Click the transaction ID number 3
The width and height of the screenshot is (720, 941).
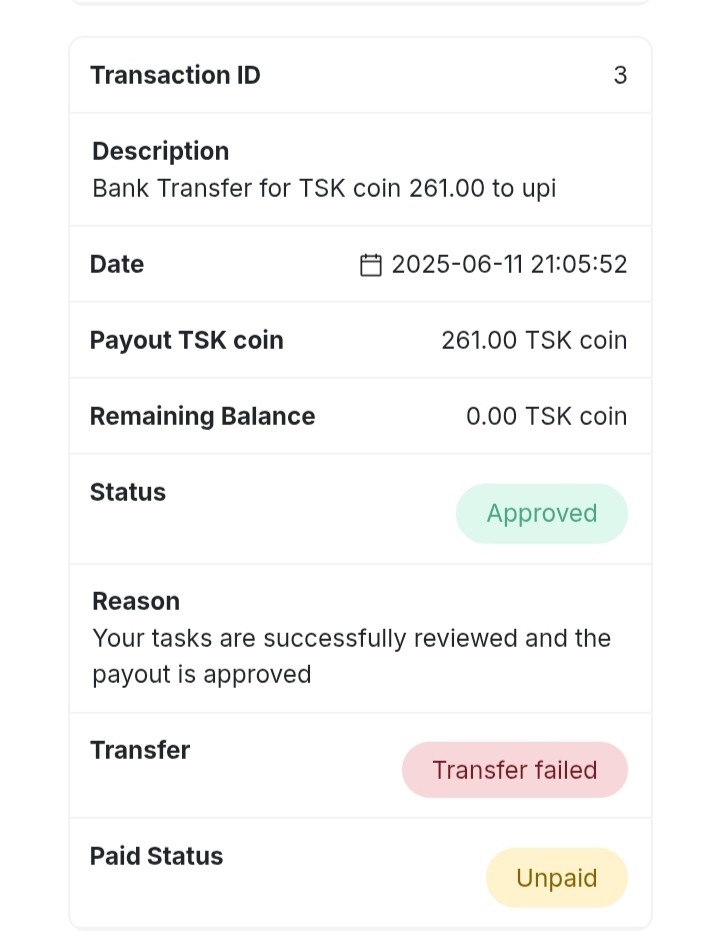pyautogui.click(x=620, y=76)
